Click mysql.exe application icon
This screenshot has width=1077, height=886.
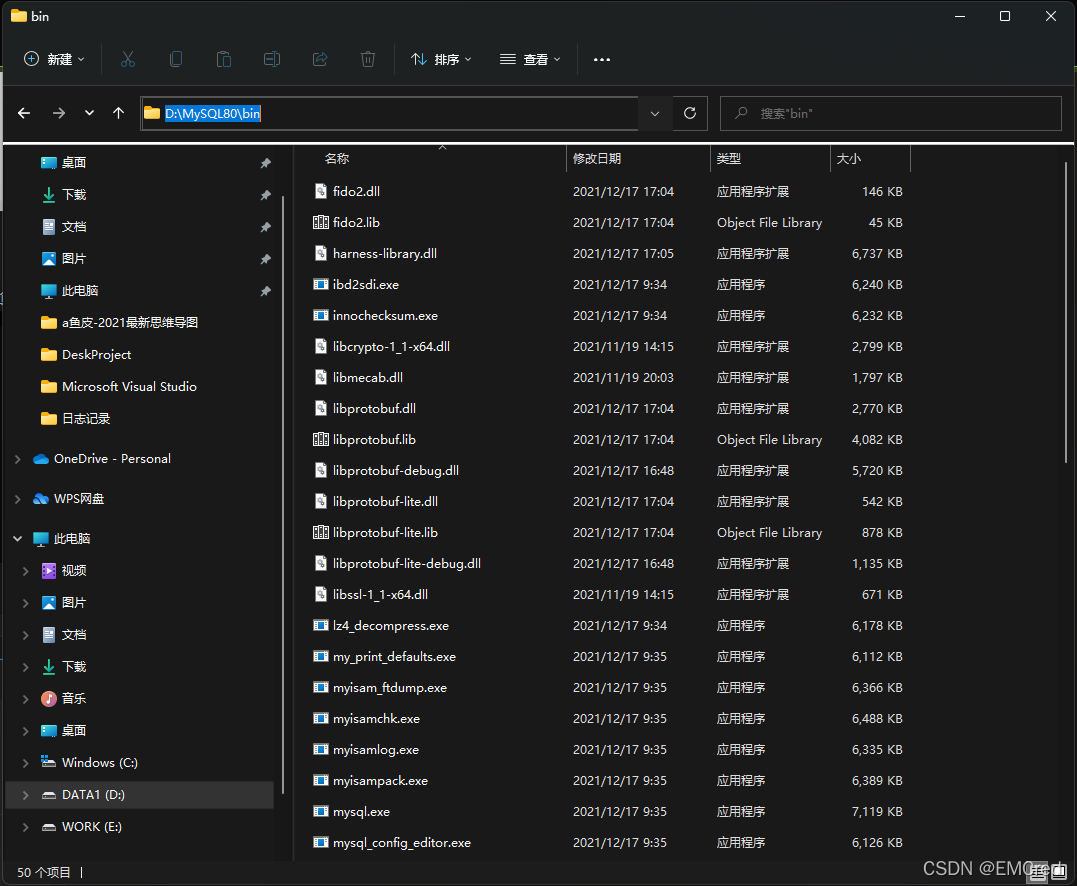point(321,811)
